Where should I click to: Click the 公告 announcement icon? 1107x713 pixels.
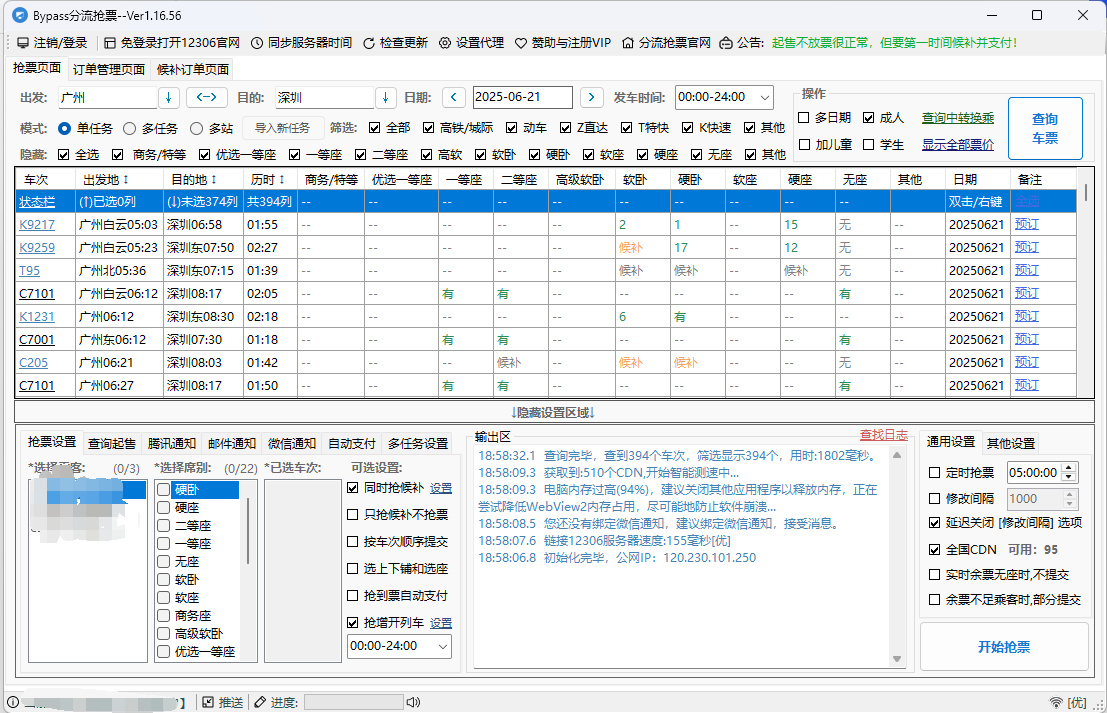pyautogui.click(x=726, y=43)
